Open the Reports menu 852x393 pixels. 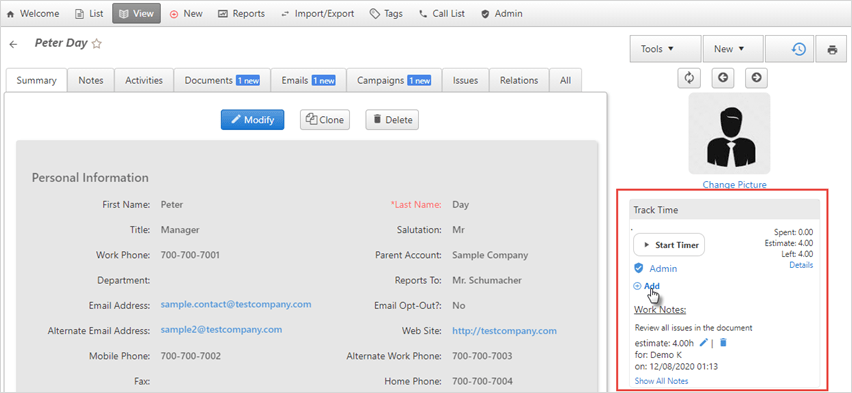[x=241, y=14]
